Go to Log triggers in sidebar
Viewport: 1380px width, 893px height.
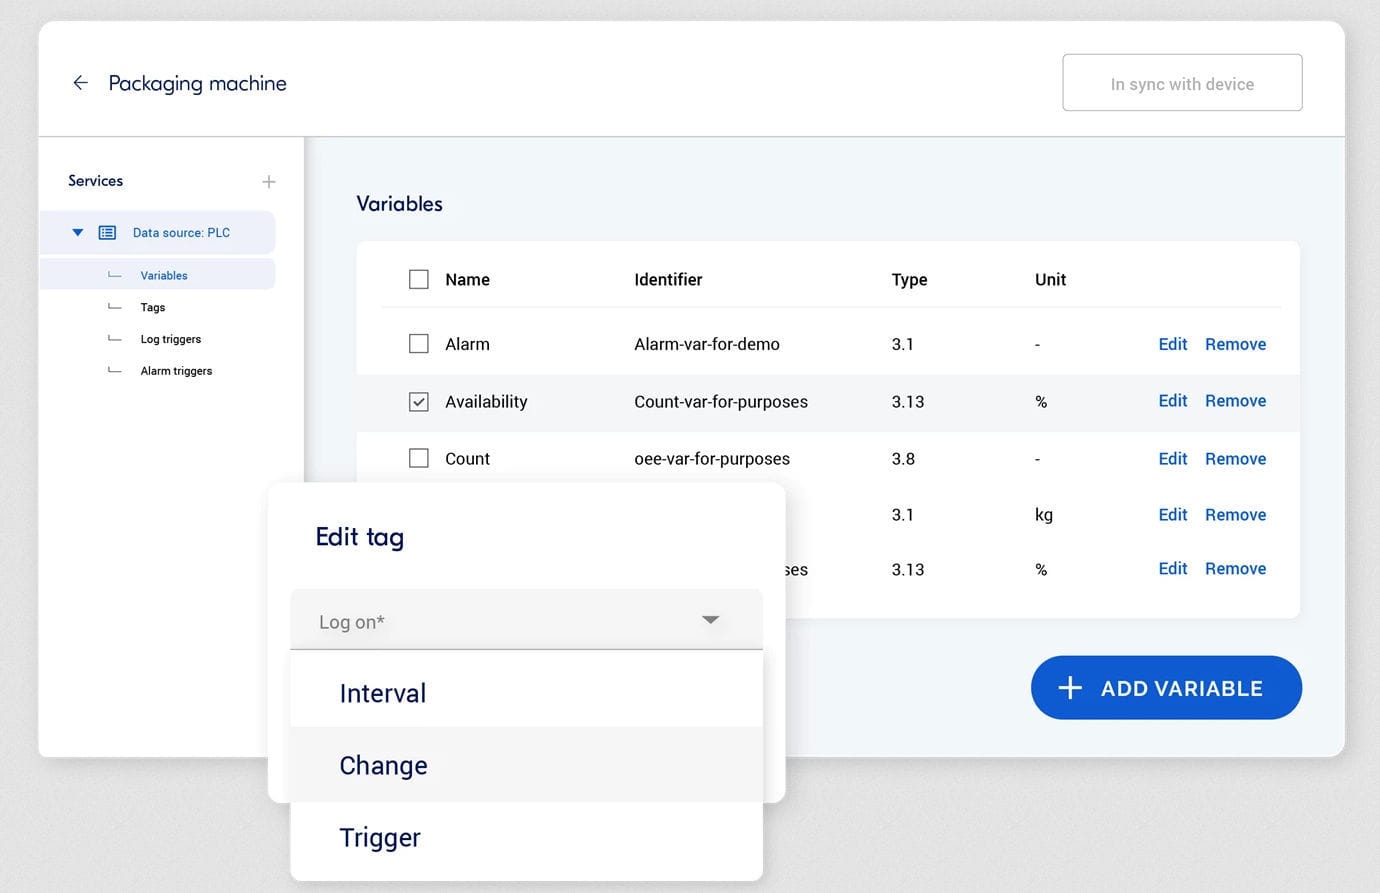(170, 339)
